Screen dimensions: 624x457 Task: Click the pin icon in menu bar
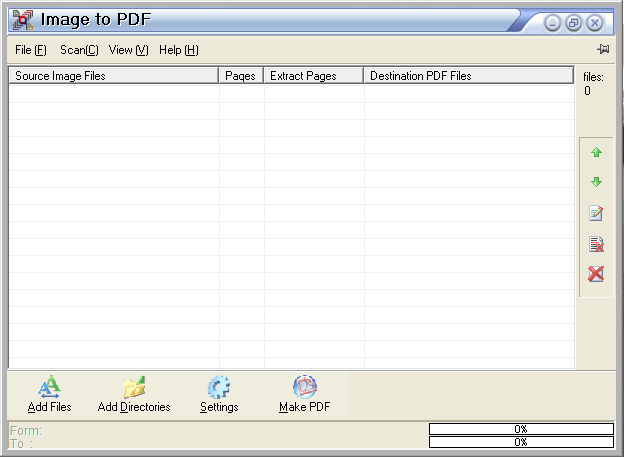coord(603,49)
